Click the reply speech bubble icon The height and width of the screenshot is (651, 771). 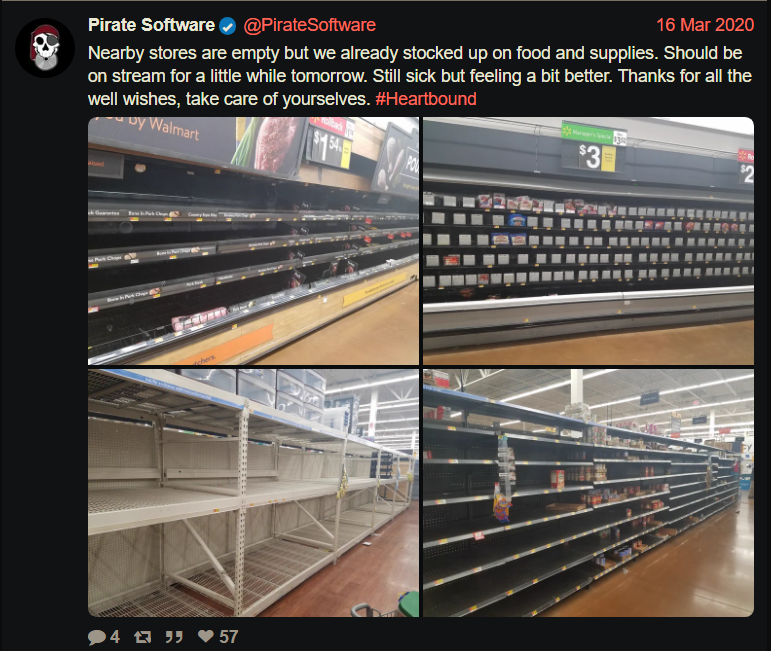click(x=97, y=637)
